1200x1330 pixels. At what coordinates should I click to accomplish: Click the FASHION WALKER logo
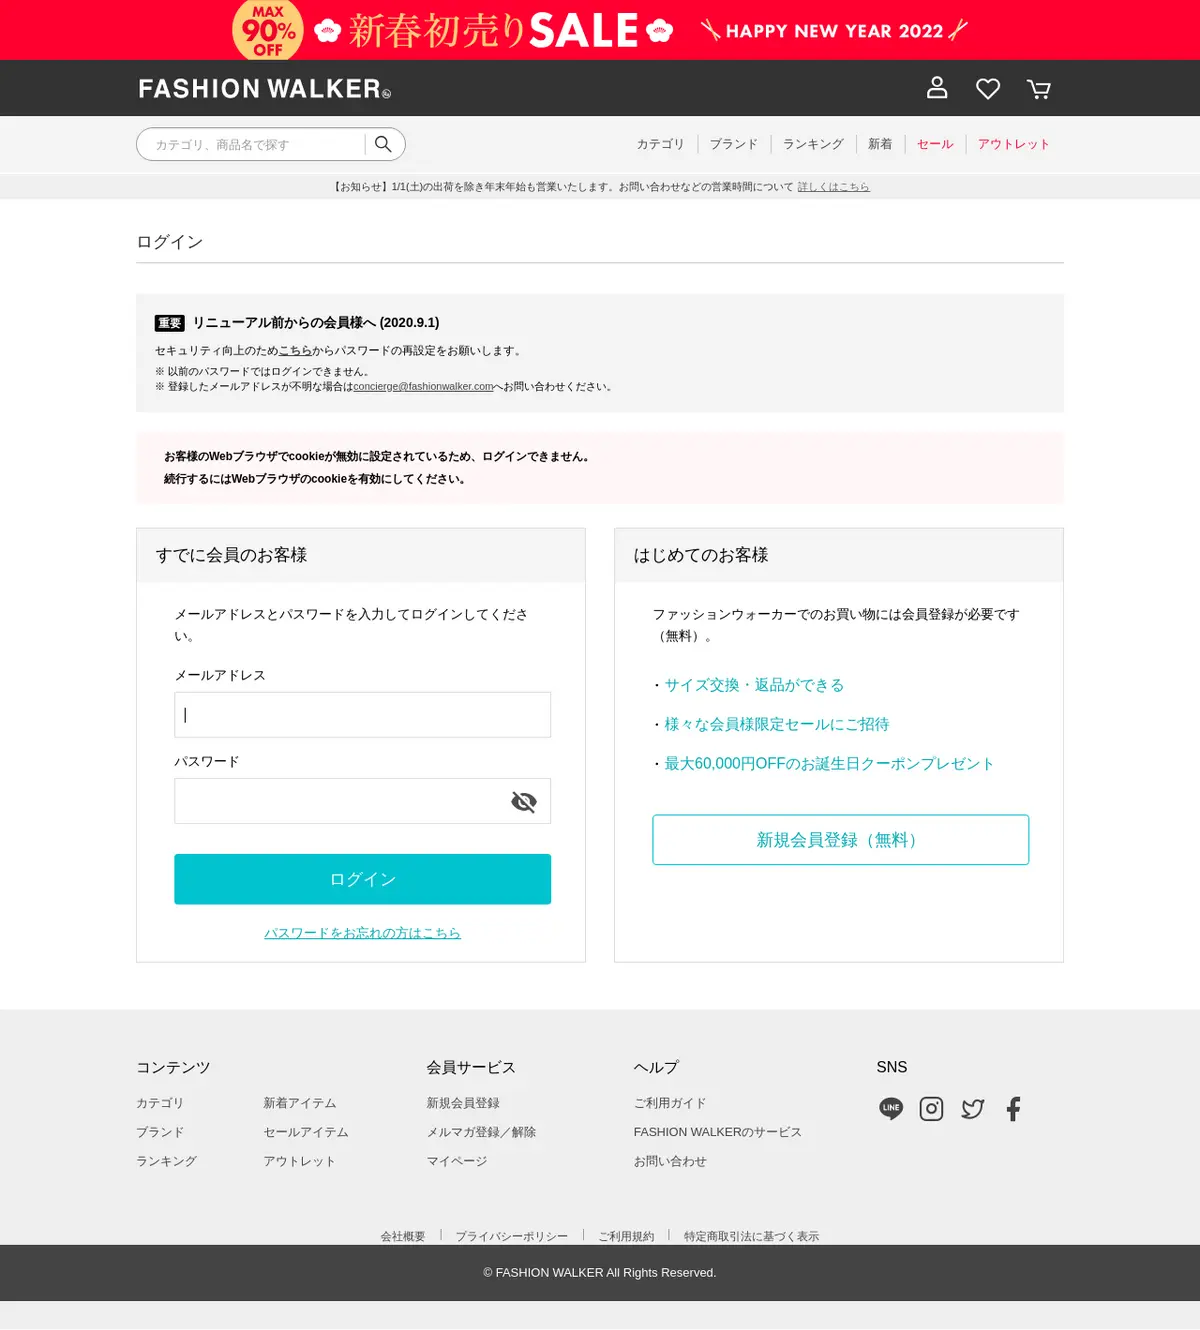[x=265, y=89]
